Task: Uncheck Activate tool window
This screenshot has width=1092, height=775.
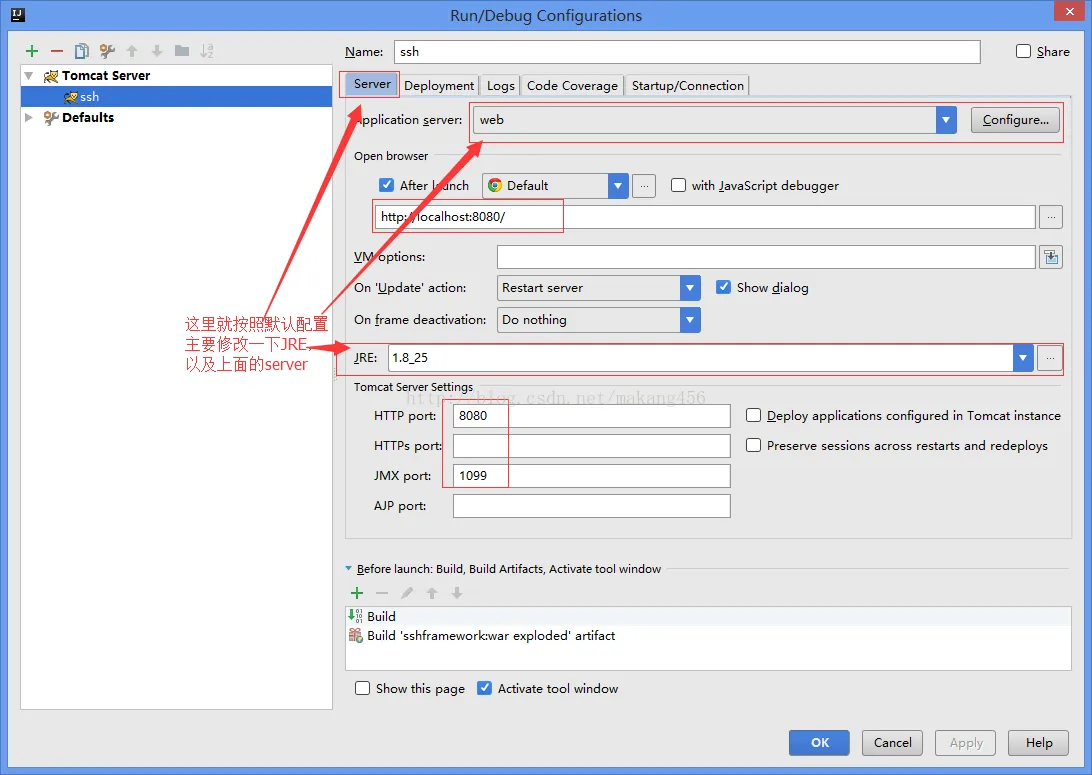Action: pyautogui.click(x=484, y=688)
